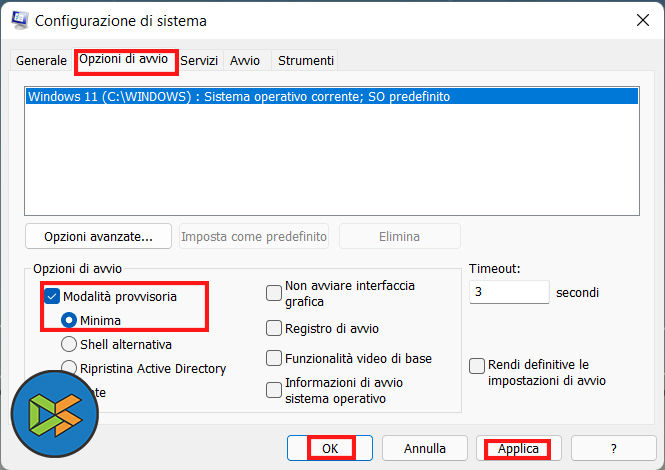Close the Configurazione di sistema window

[640, 20]
